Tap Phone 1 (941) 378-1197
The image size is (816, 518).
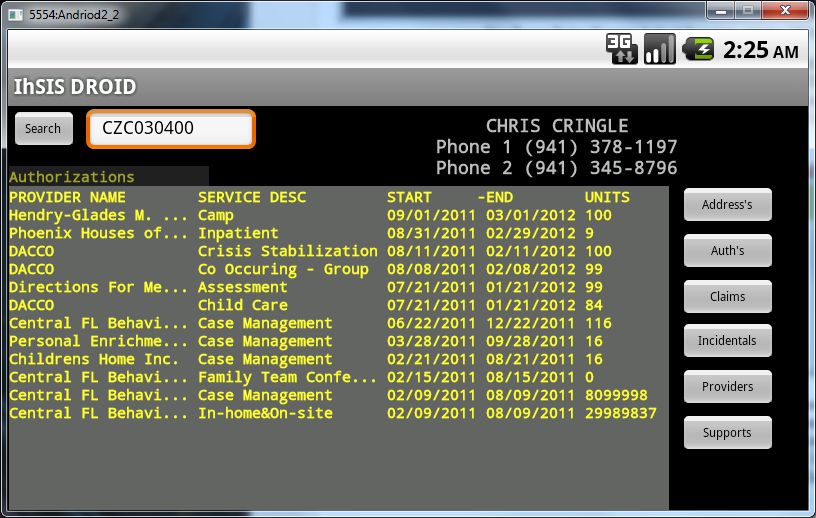[x=557, y=147]
